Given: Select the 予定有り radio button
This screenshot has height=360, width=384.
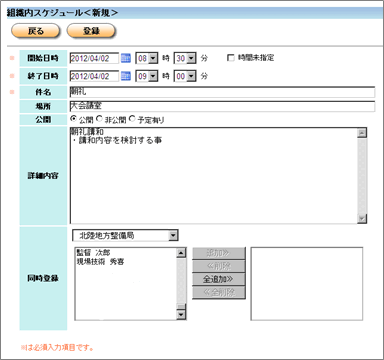Looking at the screenshot, I should click(x=132, y=119).
